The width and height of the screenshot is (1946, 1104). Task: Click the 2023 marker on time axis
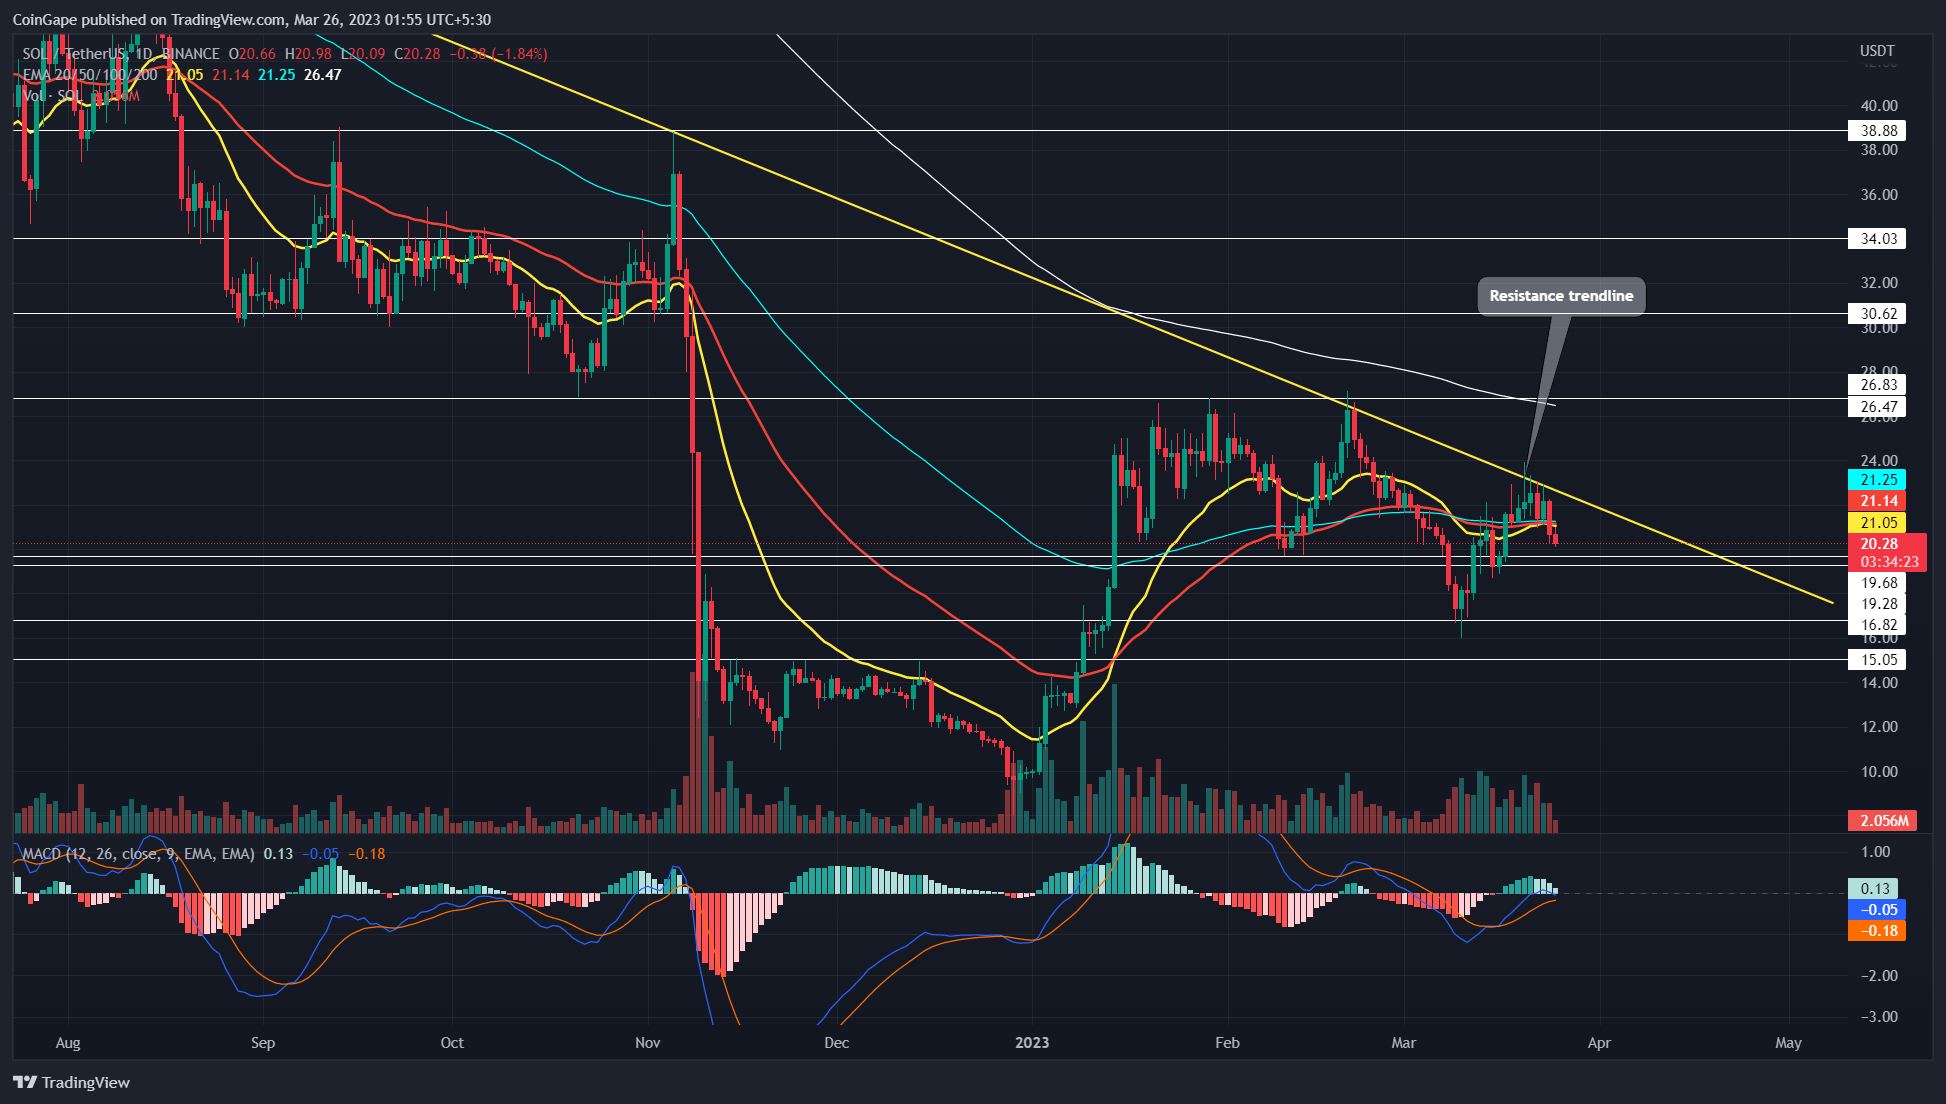coord(1032,1043)
